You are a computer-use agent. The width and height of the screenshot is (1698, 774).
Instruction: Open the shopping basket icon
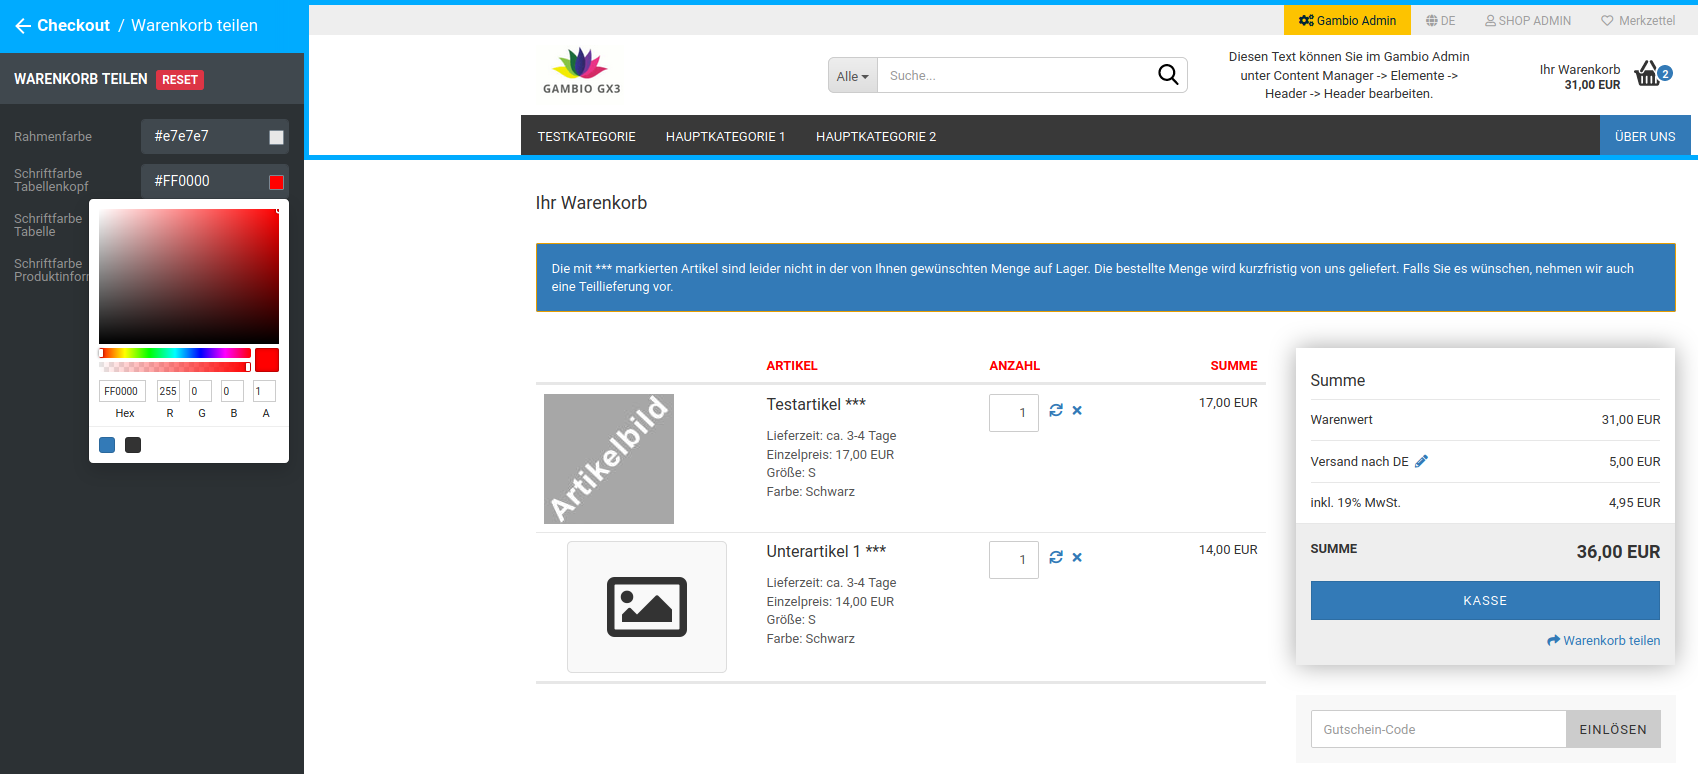[x=1647, y=74]
